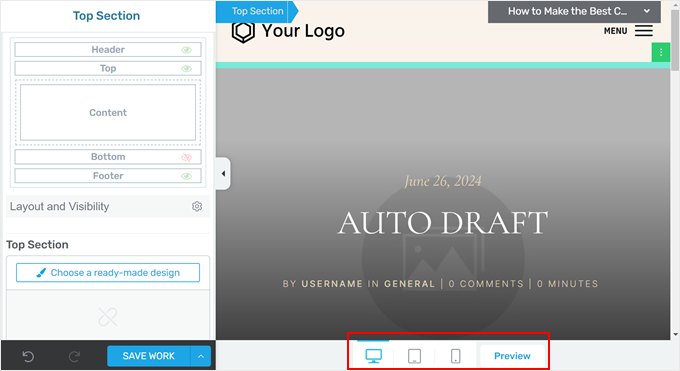Image resolution: width=680 pixels, height=371 pixels.
Task: Click the Your Logo hexagon icon
Action: point(243,32)
